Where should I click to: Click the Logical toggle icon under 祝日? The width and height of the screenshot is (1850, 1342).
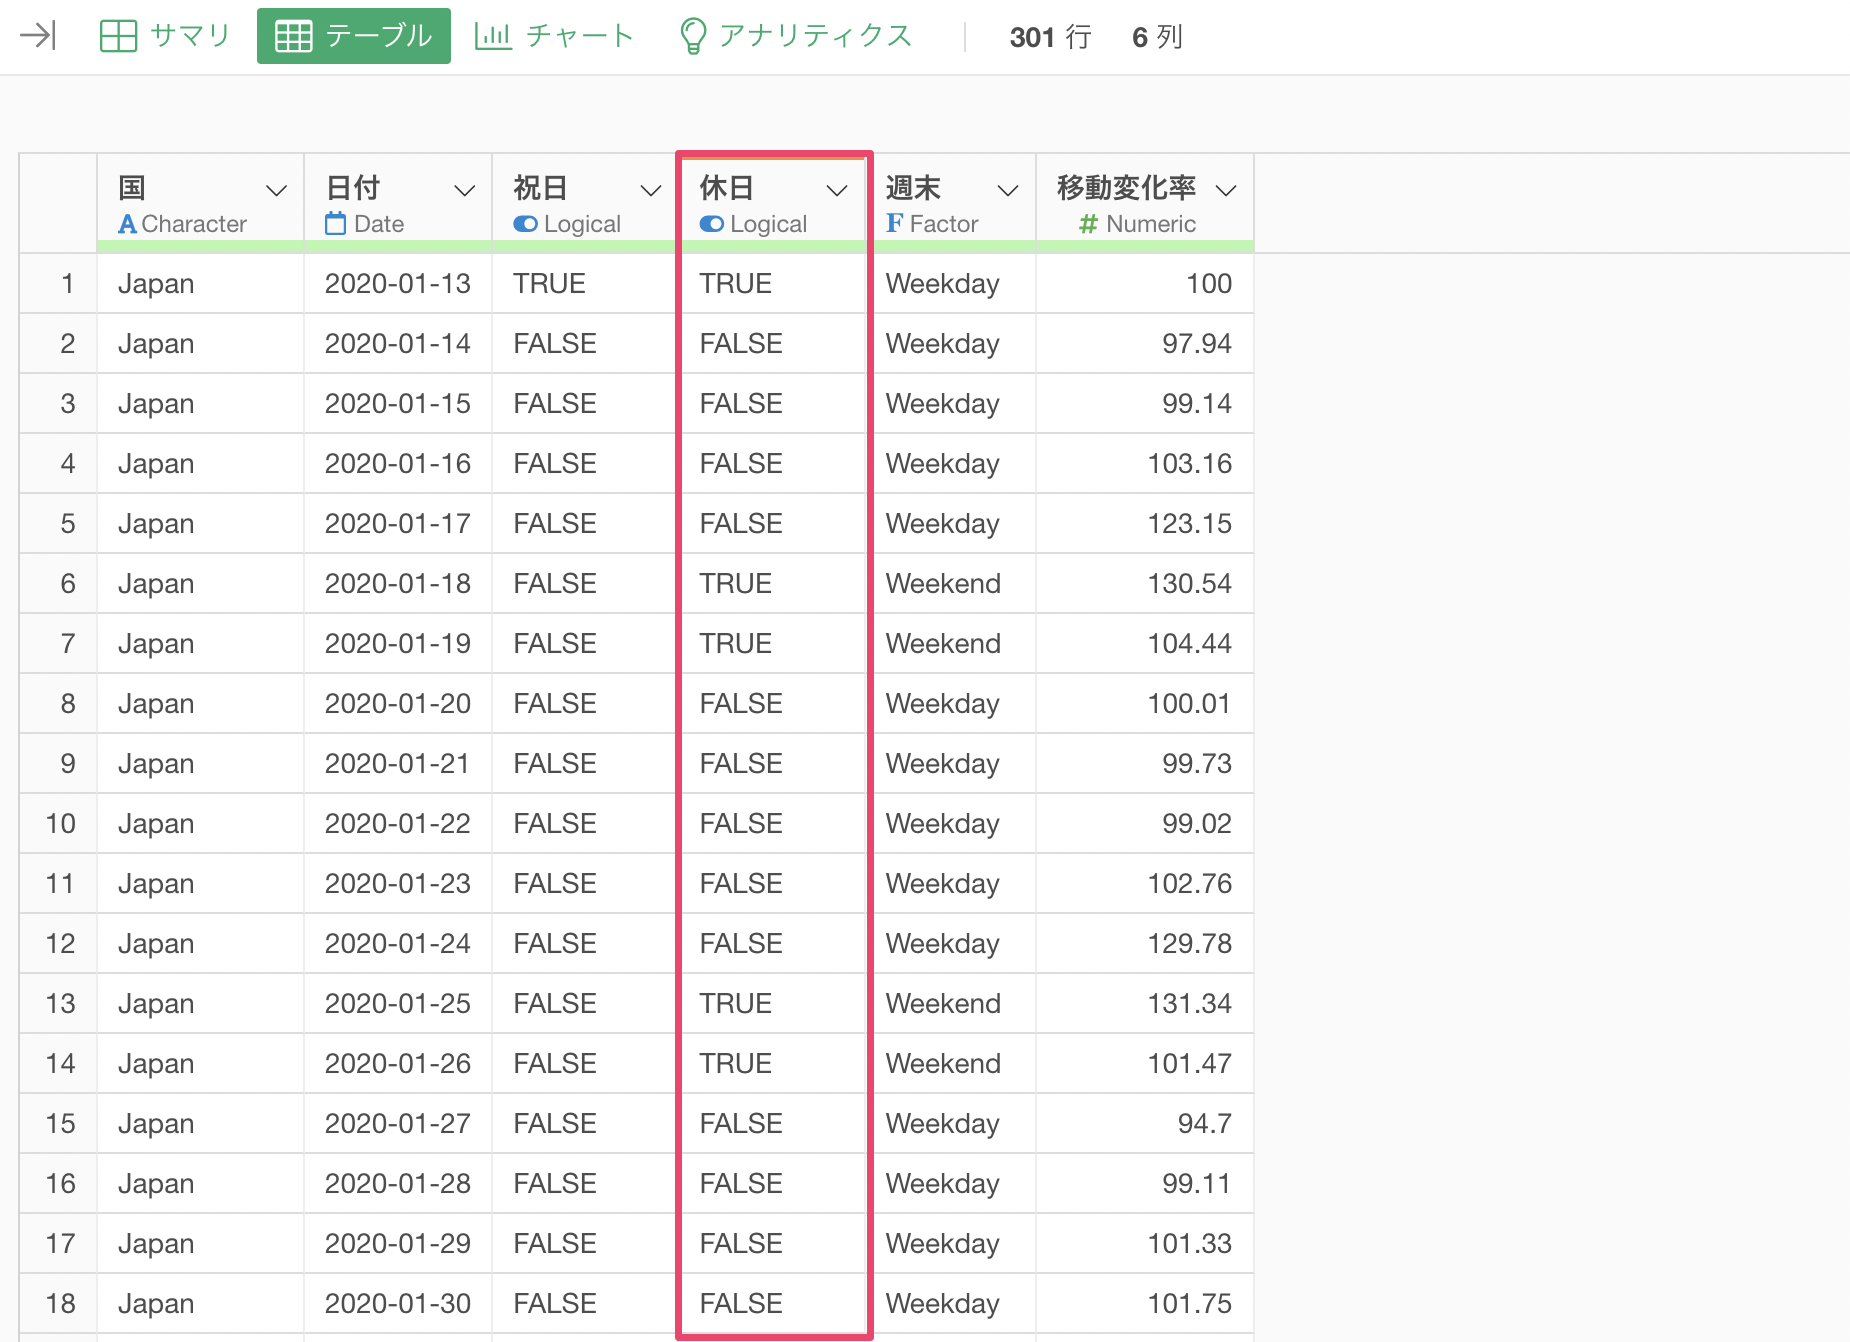pyautogui.click(x=525, y=224)
